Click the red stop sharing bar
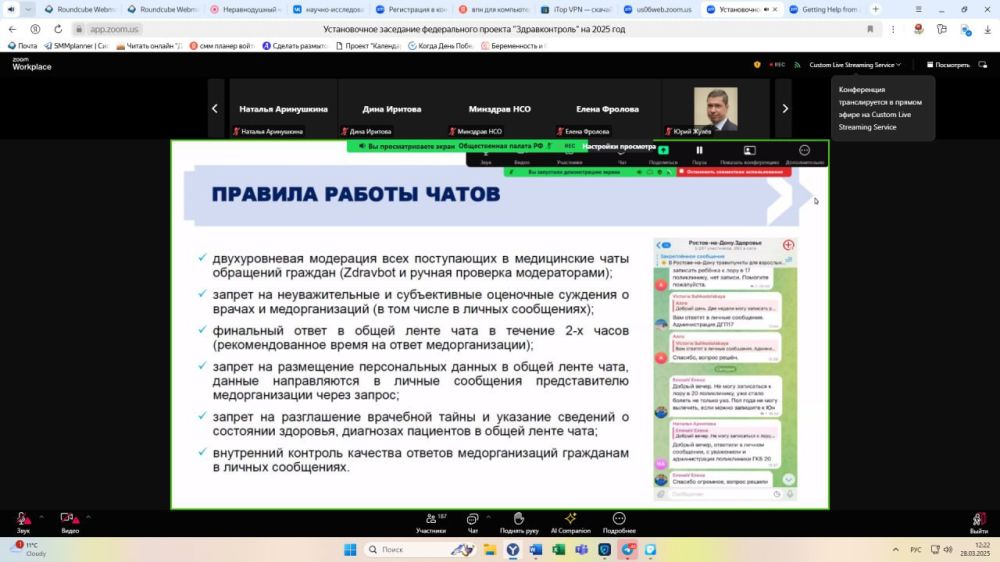The height and width of the screenshot is (562, 1000). [x=733, y=172]
